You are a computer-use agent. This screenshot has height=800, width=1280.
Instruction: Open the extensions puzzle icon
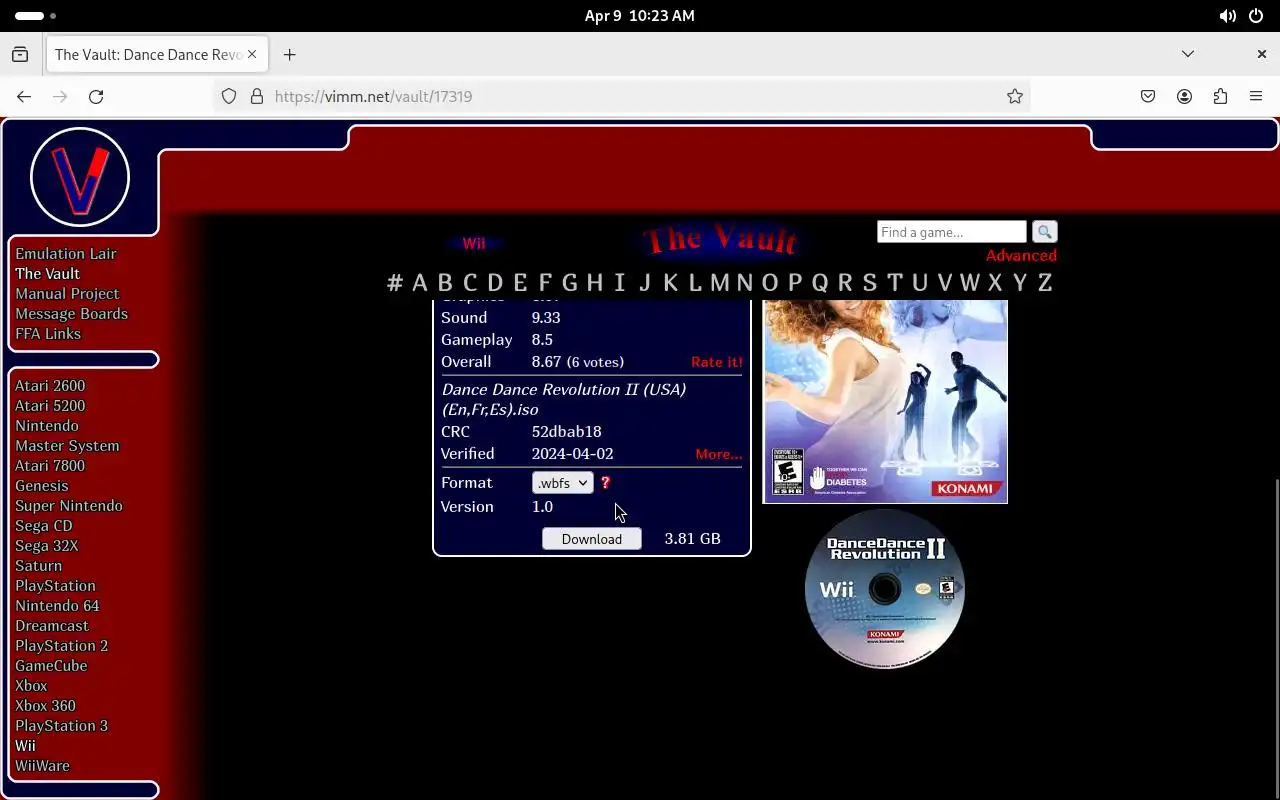(x=1220, y=96)
